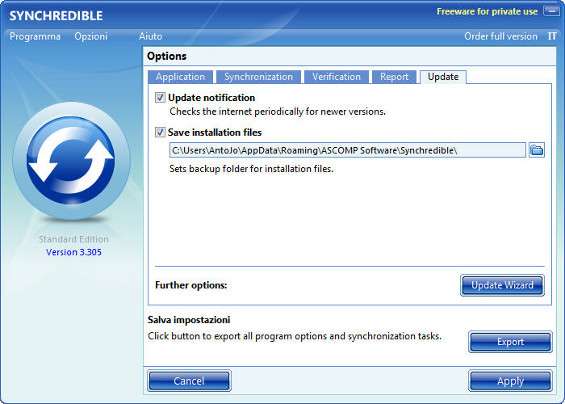Apply the options settings

point(510,381)
